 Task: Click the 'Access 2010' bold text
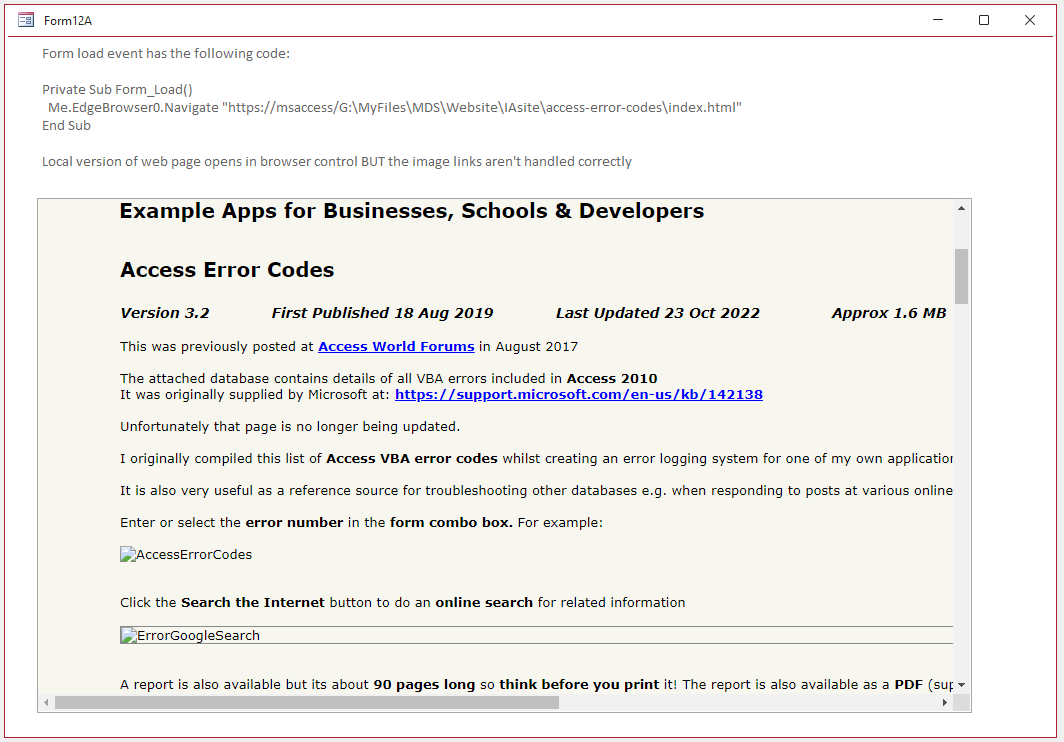612,378
